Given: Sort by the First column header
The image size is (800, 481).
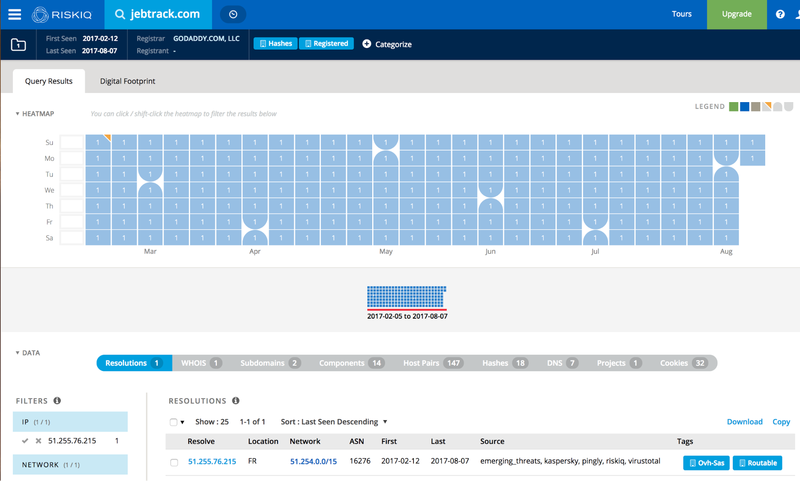Looking at the screenshot, I should [389, 441].
